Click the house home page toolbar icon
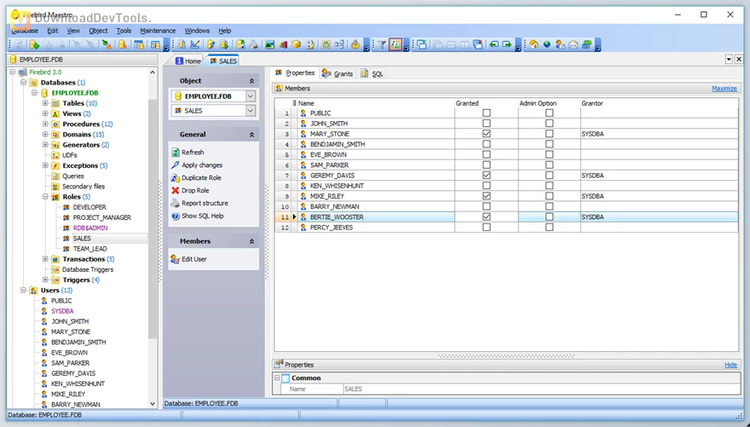 coord(534,45)
